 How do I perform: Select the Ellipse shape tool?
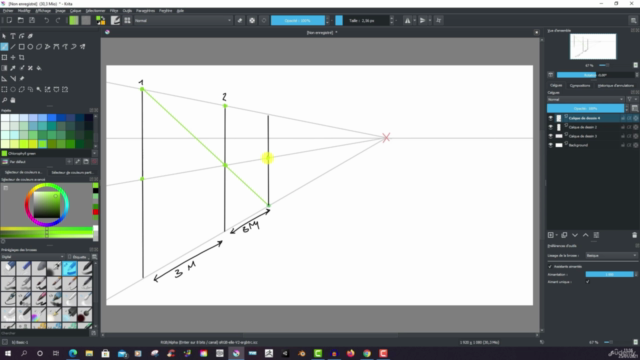point(30,47)
